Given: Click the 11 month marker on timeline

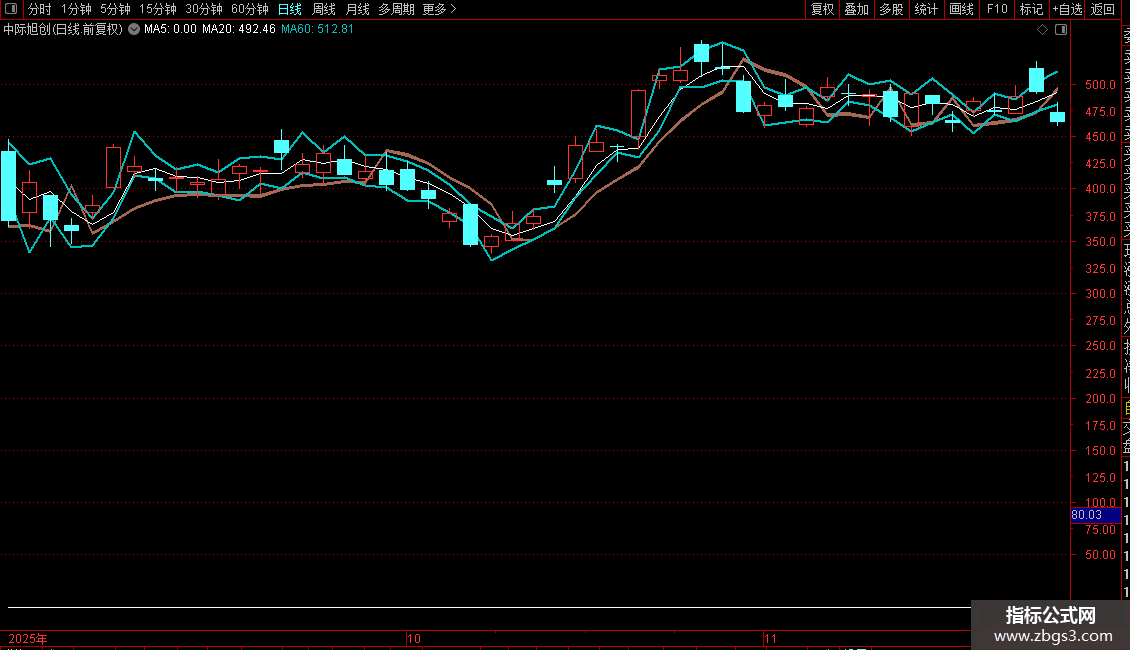Looking at the screenshot, I should [770, 638].
